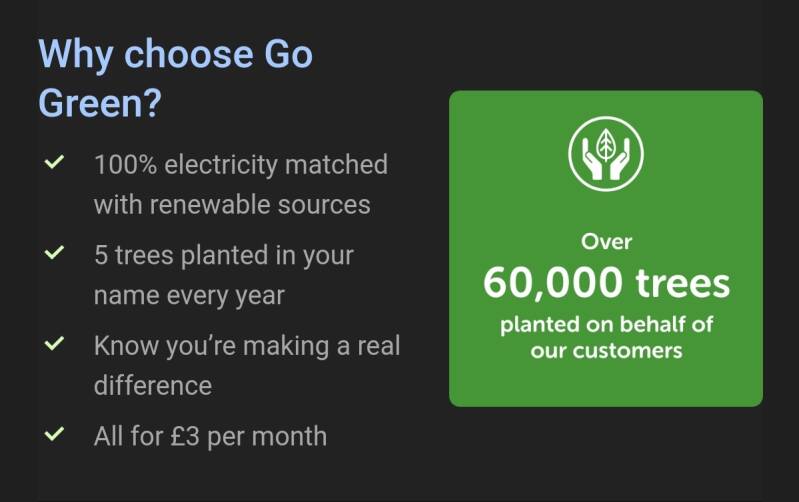
Task: Click the checkmark next to All for £3
Action: (53, 434)
